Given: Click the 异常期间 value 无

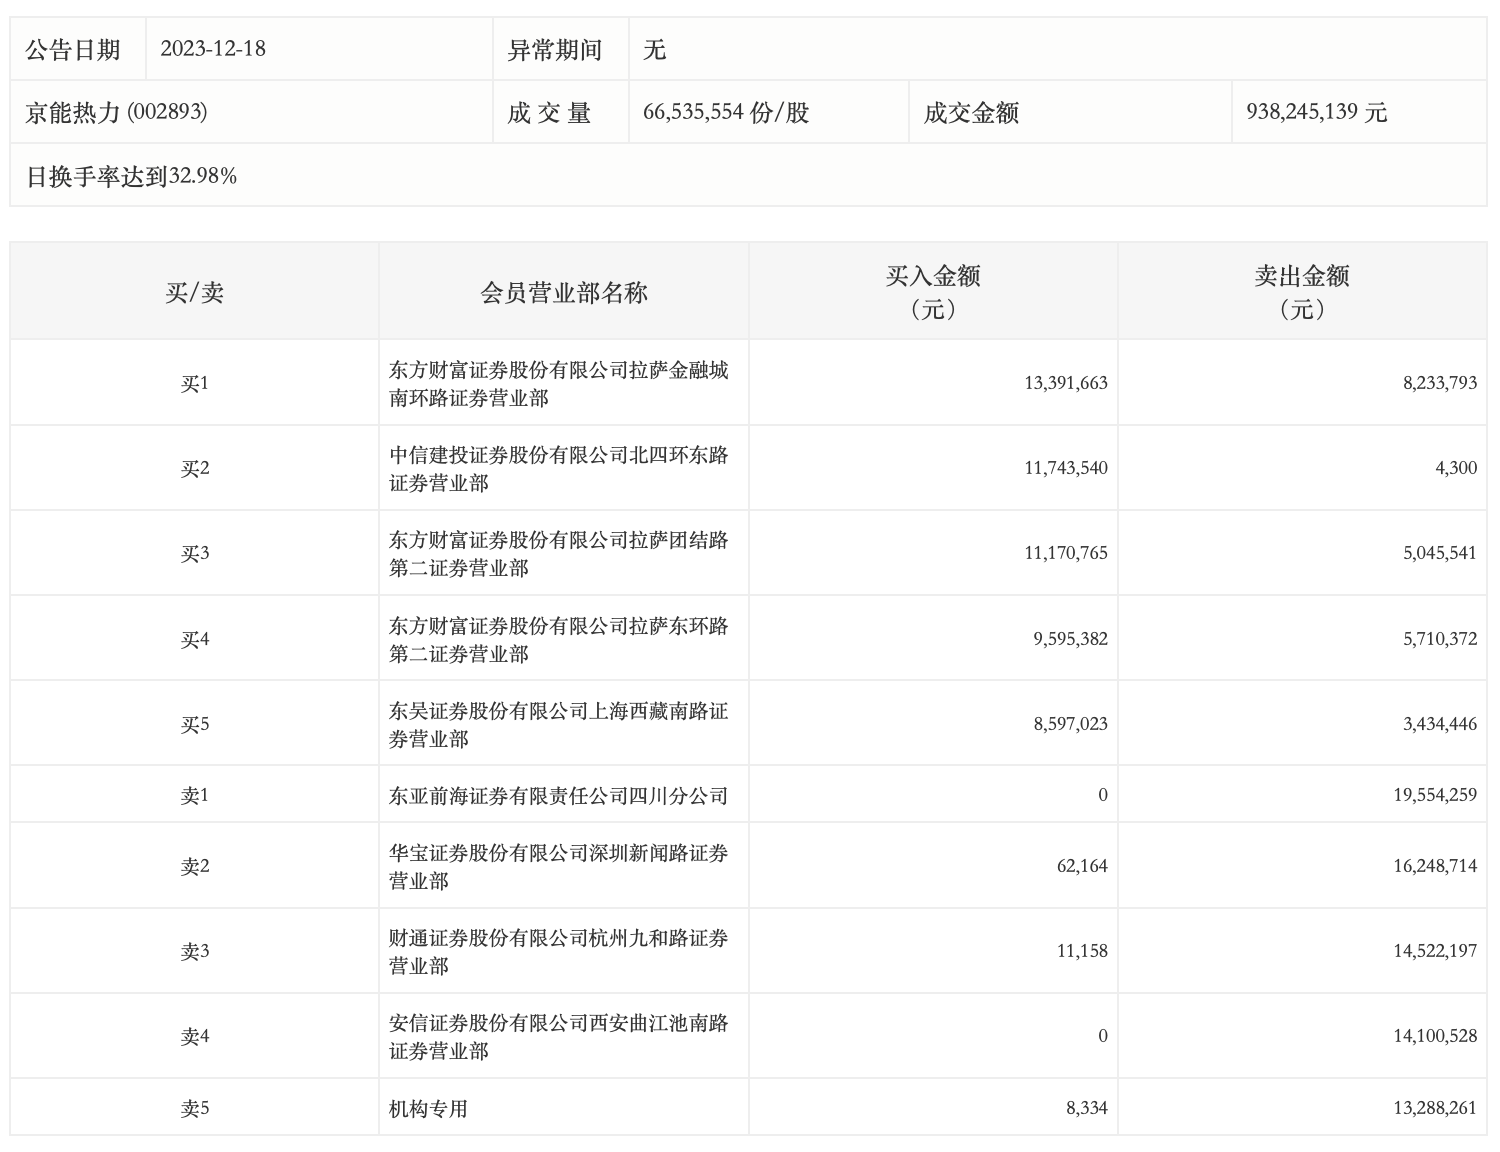Looking at the screenshot, I should pos(654,49).
